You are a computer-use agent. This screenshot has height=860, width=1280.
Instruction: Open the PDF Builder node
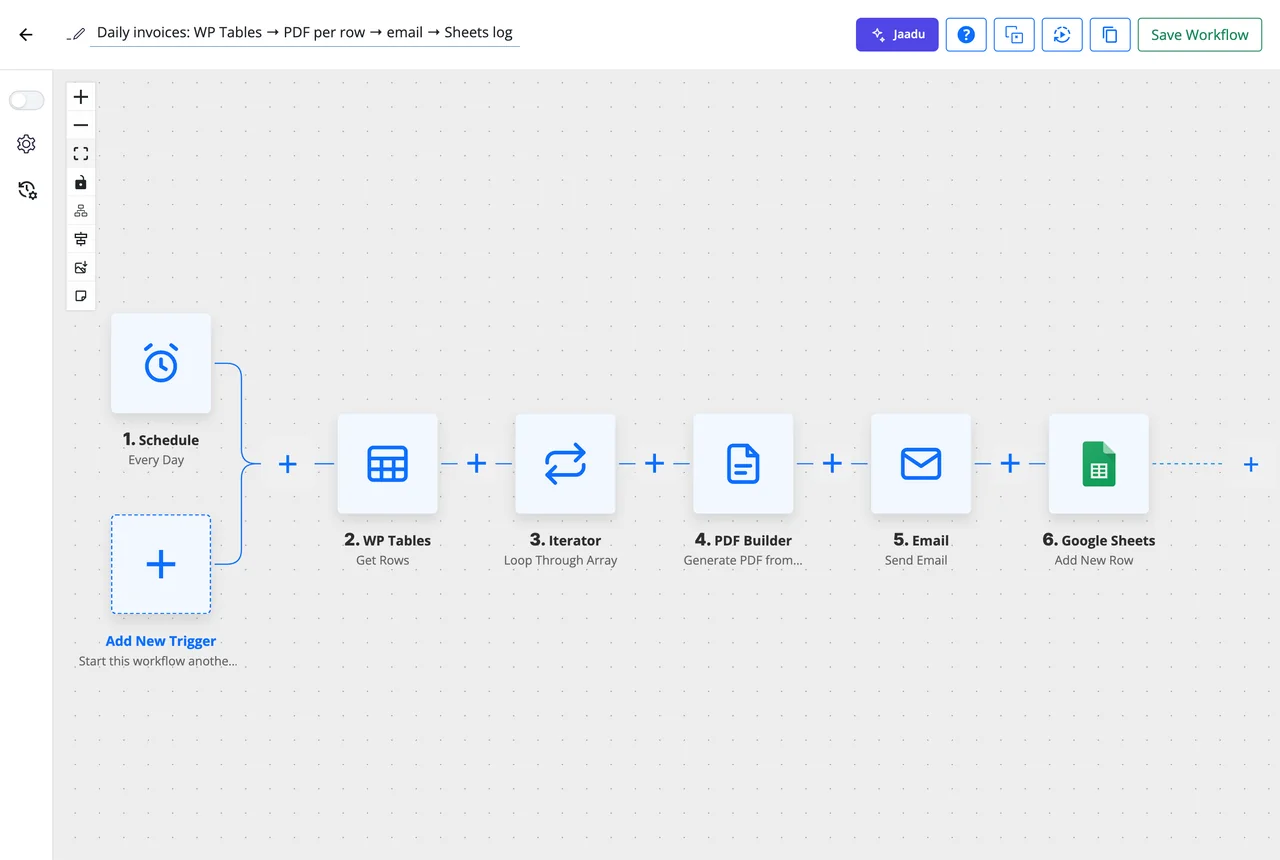click(743, 464)
